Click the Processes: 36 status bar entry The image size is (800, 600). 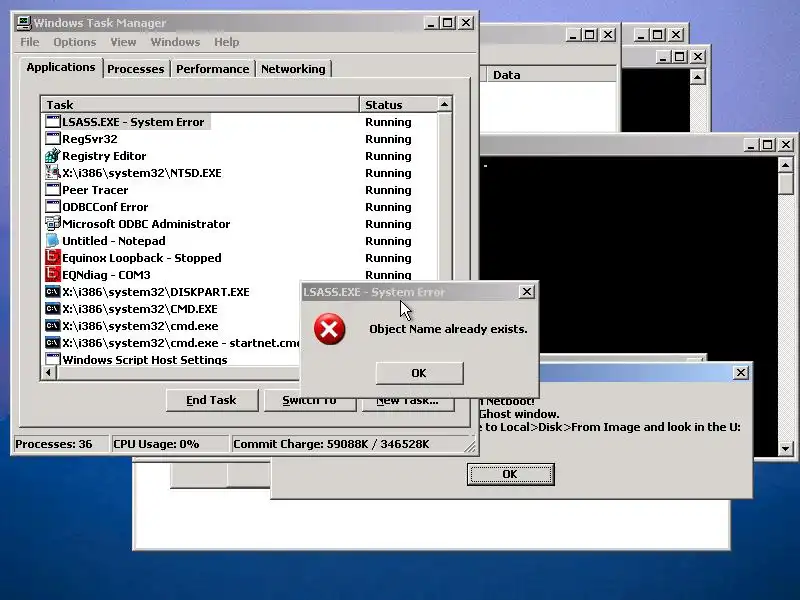pyautogui.click(x=60, y=444)
